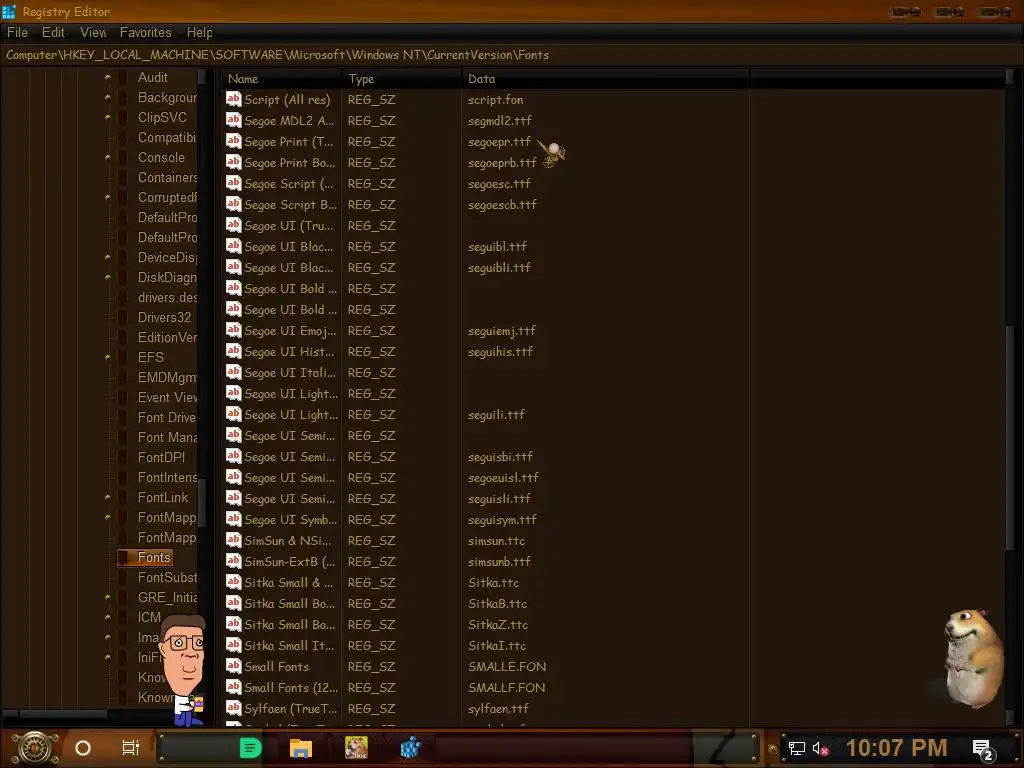1024x768 pixels.
Task: Open the Help menu
Action: click(199, 33)
